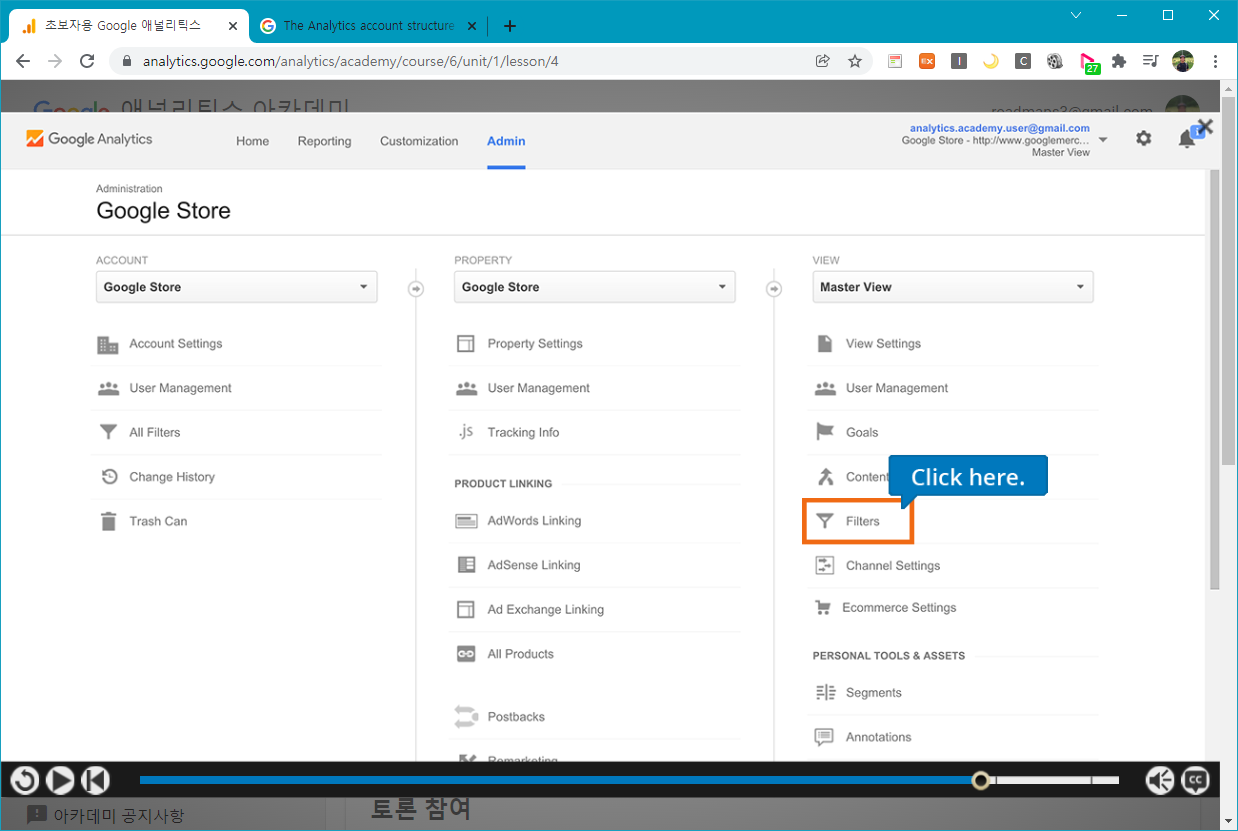1238x831 pixels.
Task: Switch to The Analytics account structure browser tab
Action: pyautogui.click(x=368, y=26)
